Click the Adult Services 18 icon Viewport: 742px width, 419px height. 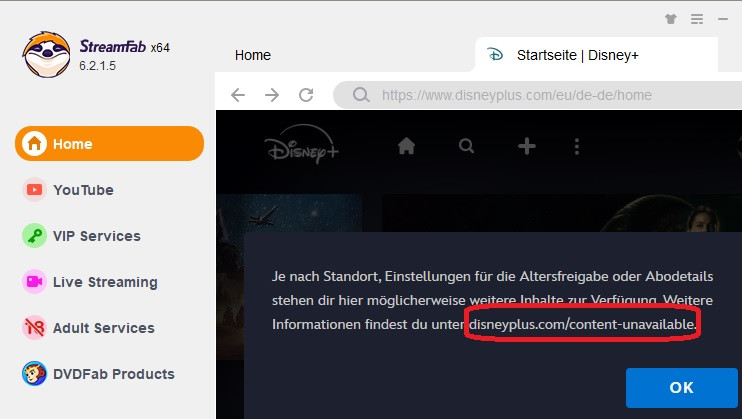tap(34, 328)
